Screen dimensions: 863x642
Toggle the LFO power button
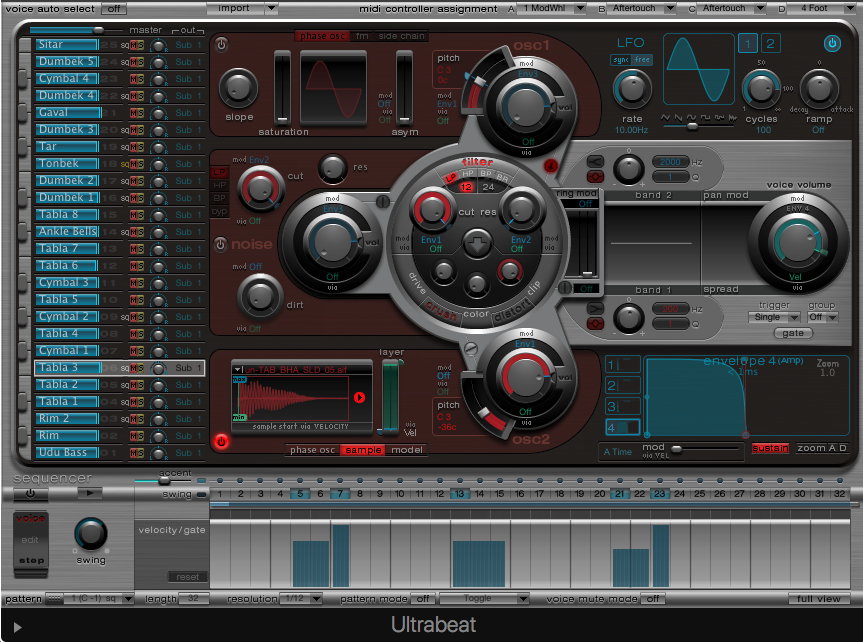pos(832,43)
